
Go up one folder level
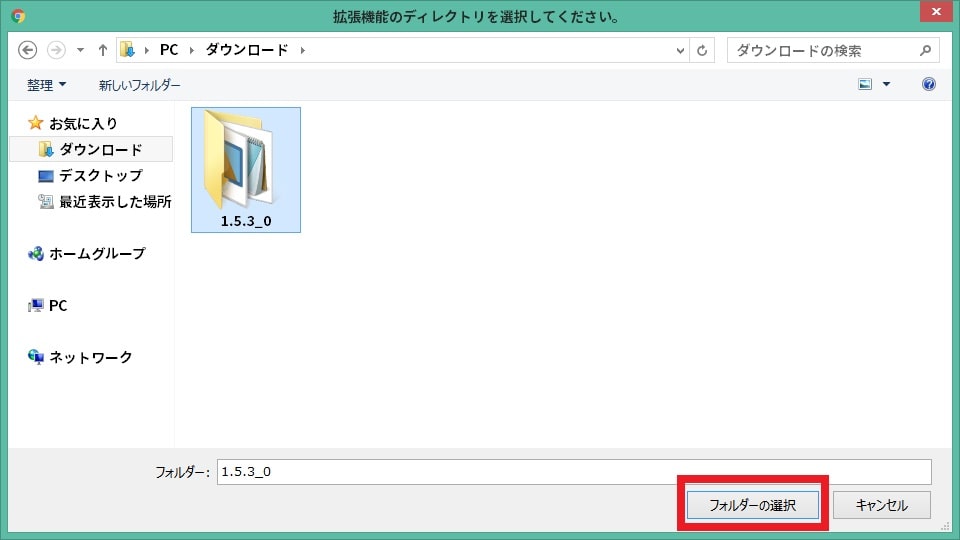(x=102, y=50)
